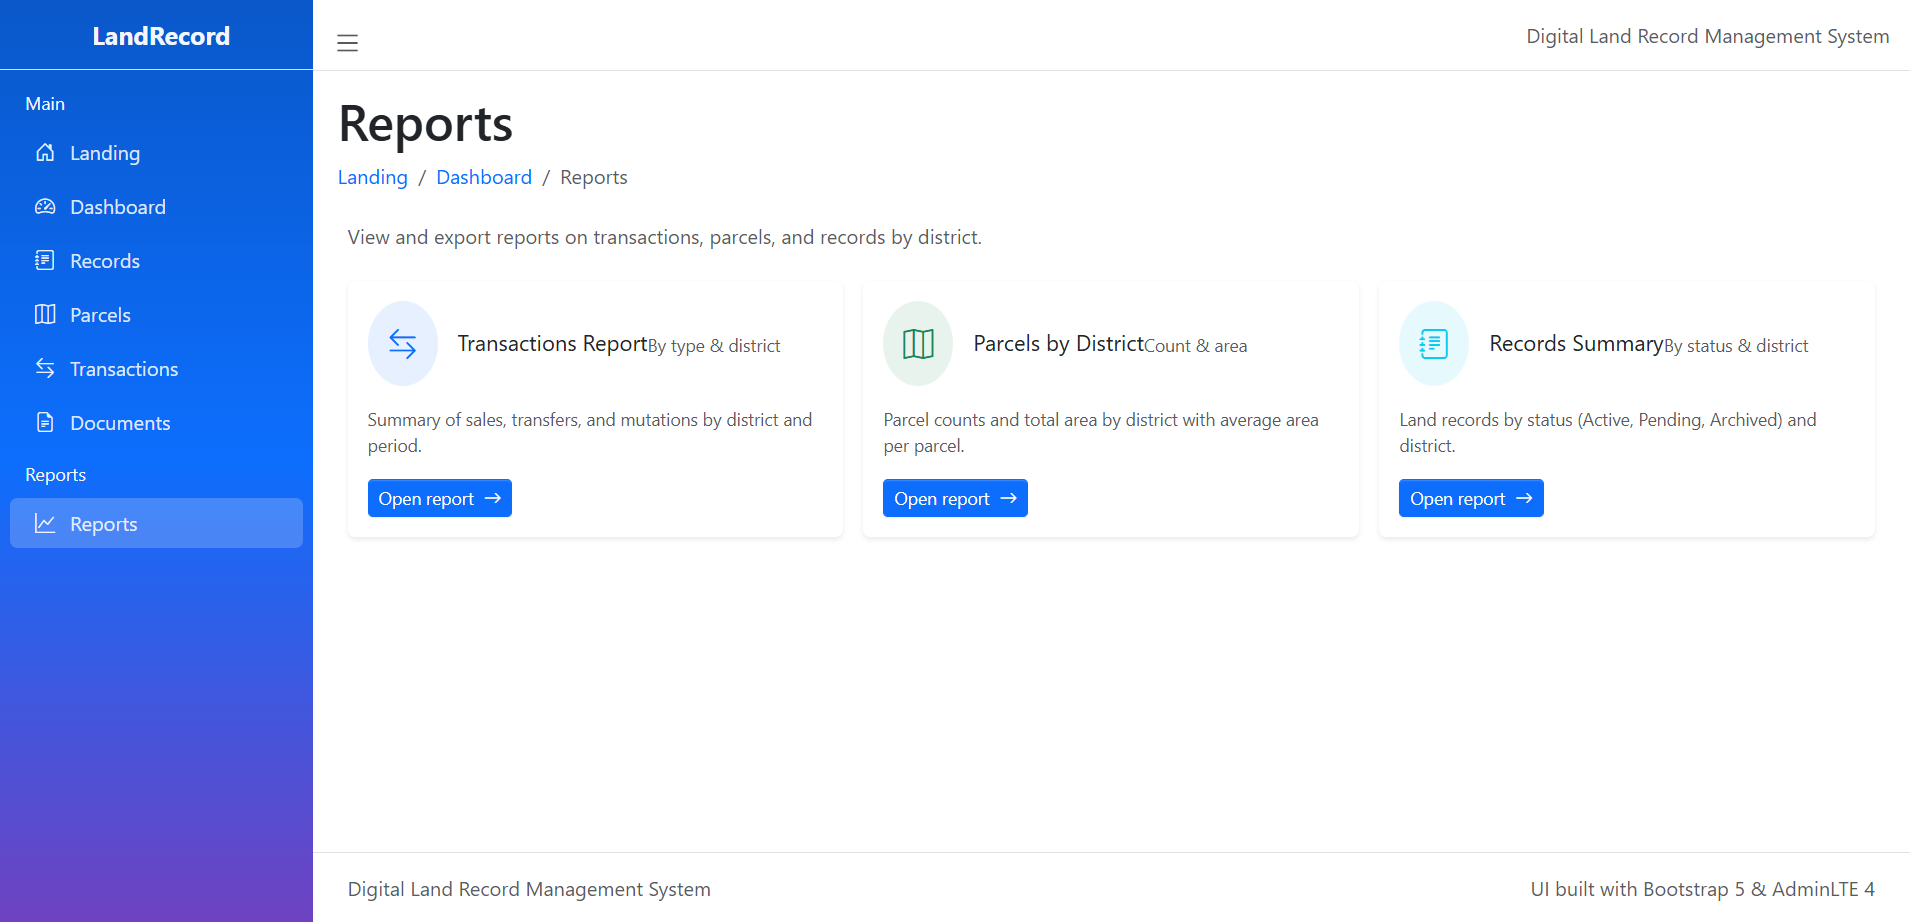Click the Transactions arrows icon
The width and height of the screenshot is (1910, 922).
coord(46,368)
